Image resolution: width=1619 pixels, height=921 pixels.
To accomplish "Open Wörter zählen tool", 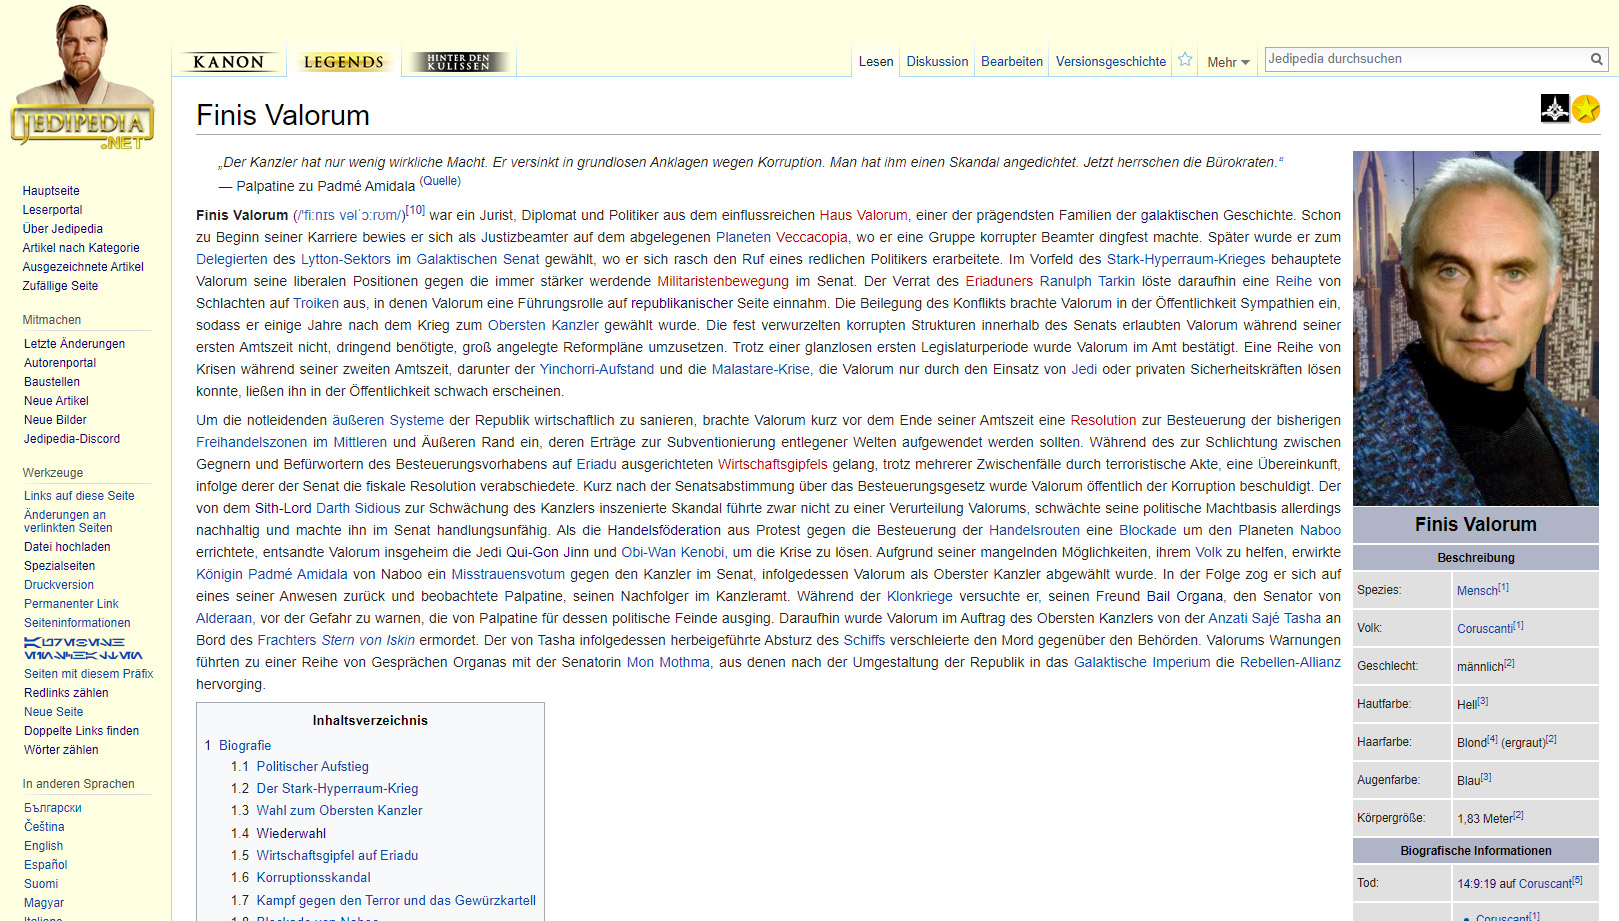I will point(61,750).
